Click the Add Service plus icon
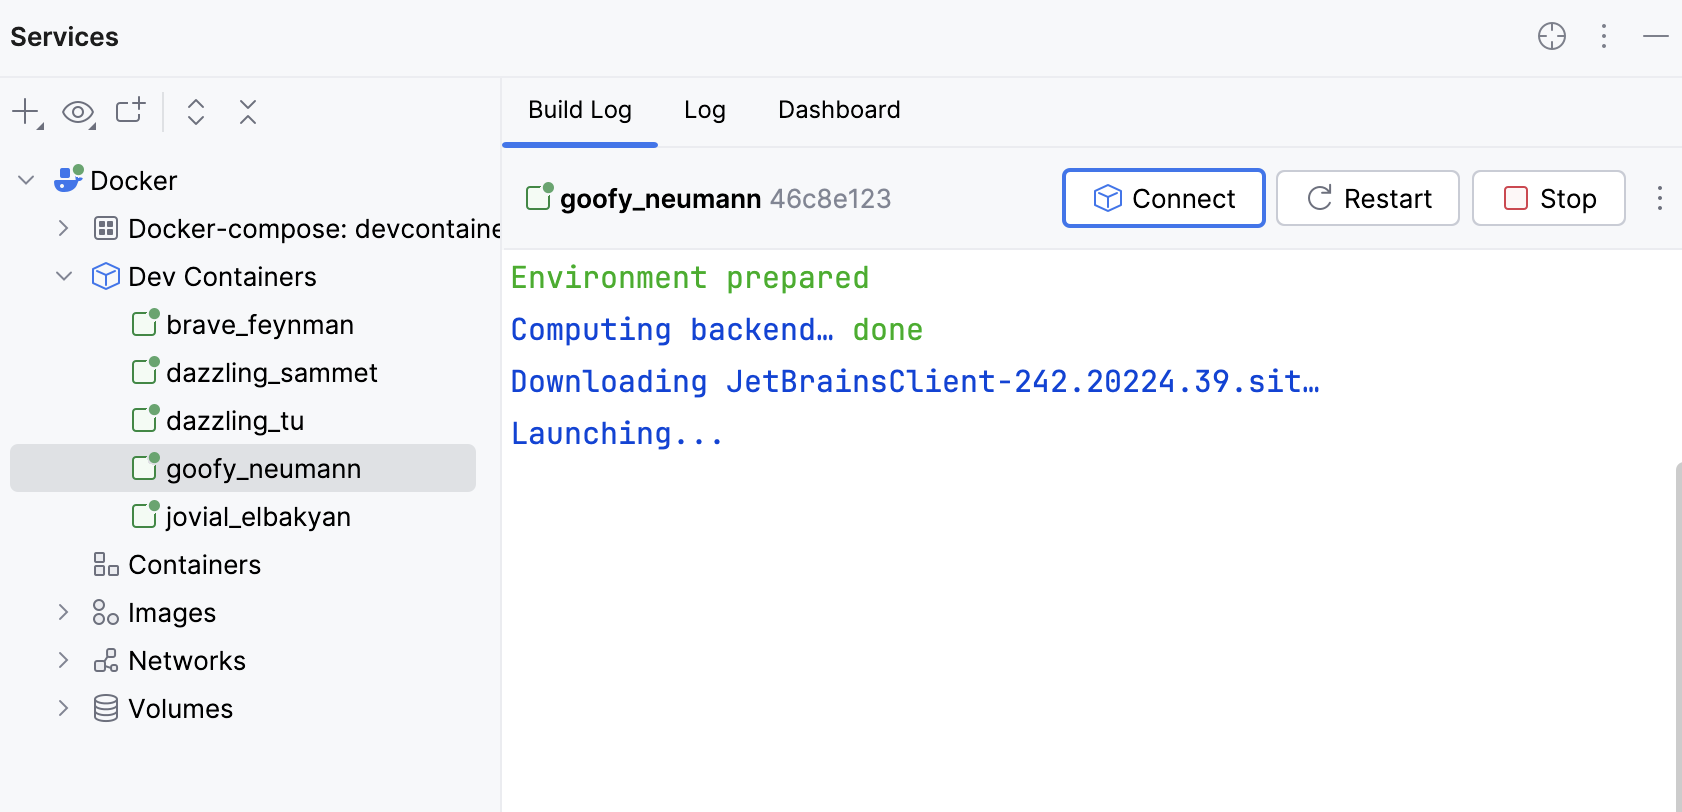1682x812 pixels. click(x=26, y=111)
